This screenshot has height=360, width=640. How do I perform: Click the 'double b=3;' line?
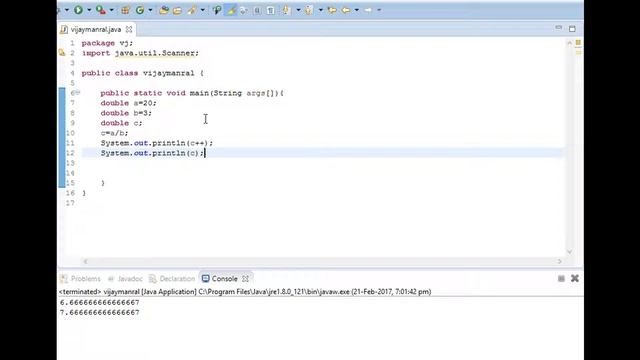(x=126, y=113)
